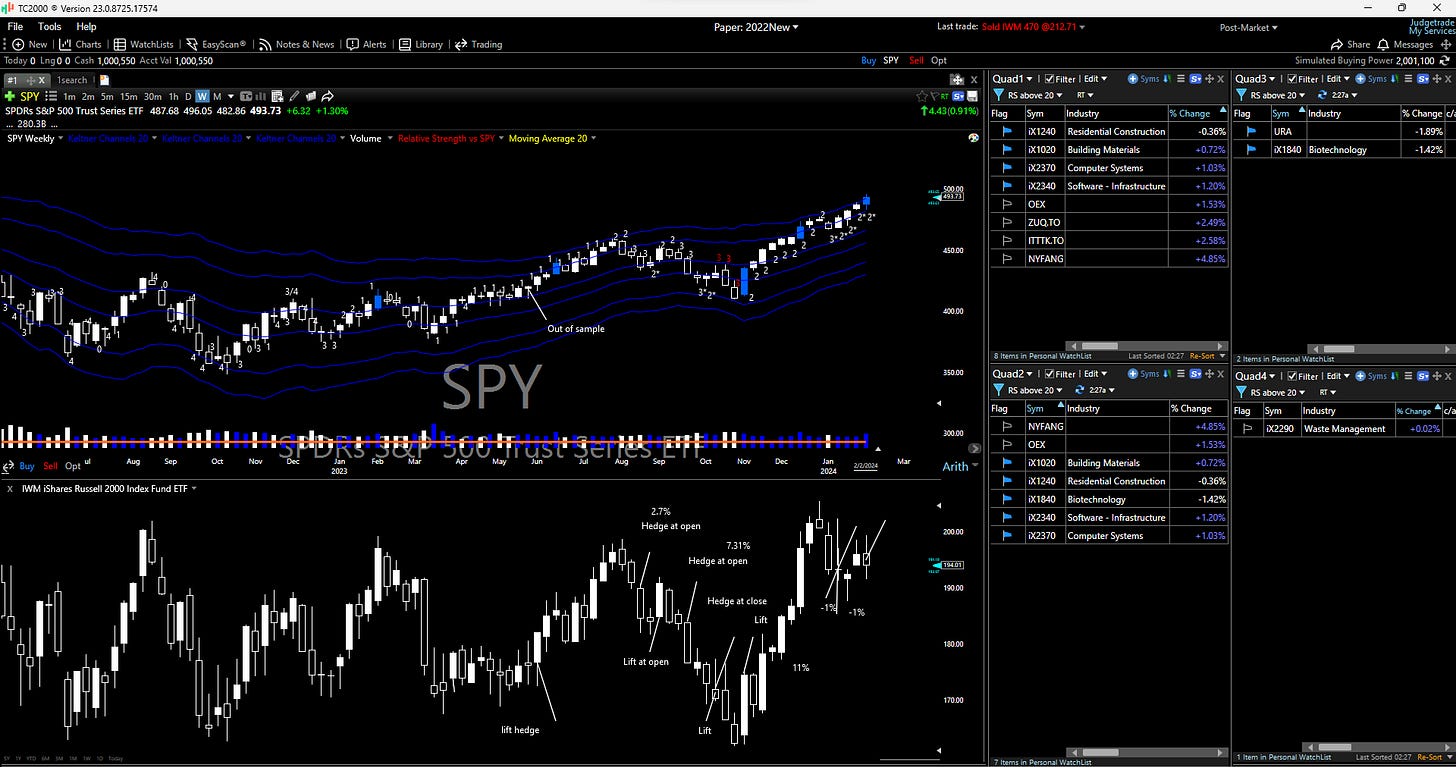Toggle flag for URA in Quad3

pos(1249,131)
